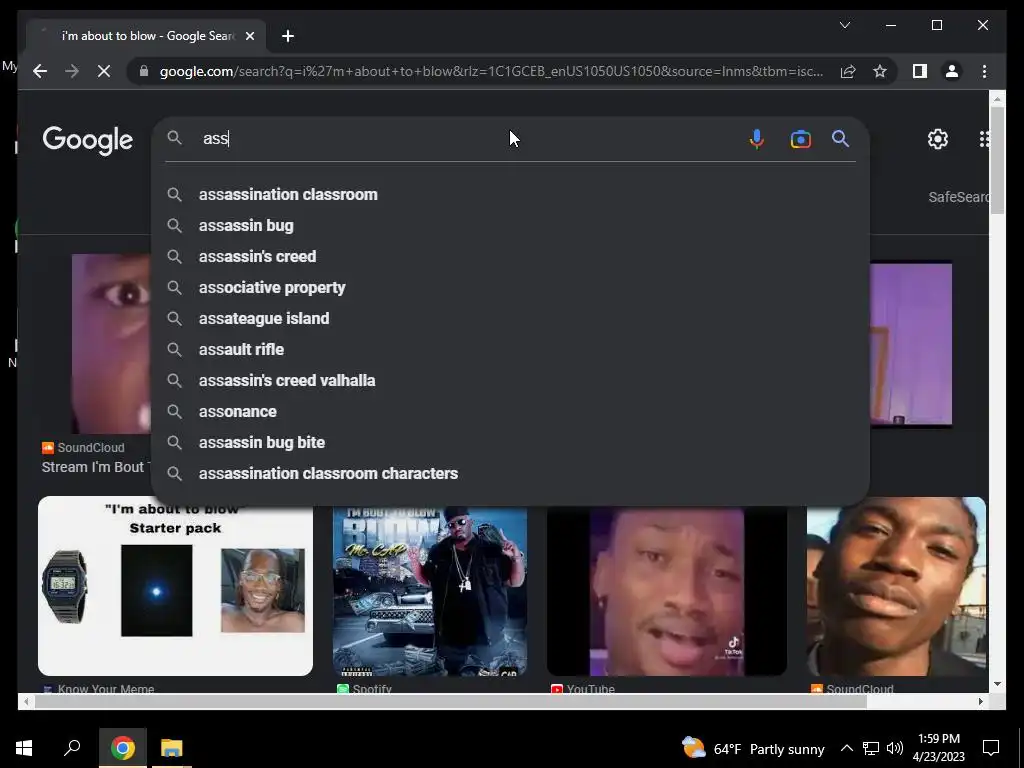1024x768 pixels.
Task: Stop the page from loading
Action: 104,71
